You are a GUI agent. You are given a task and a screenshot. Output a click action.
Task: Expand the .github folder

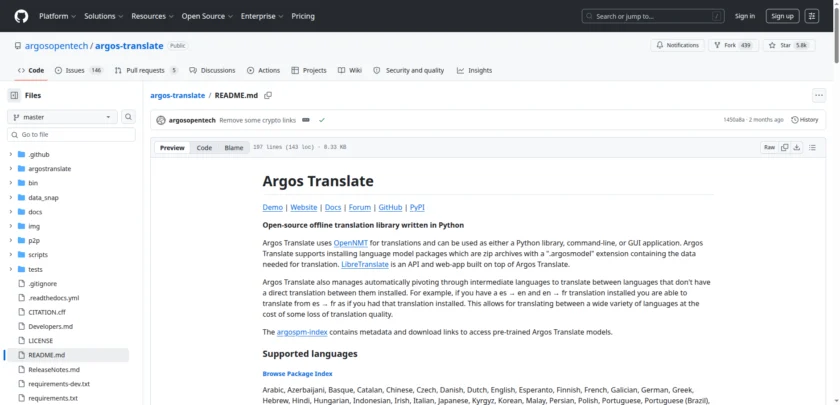coord(11,154)
